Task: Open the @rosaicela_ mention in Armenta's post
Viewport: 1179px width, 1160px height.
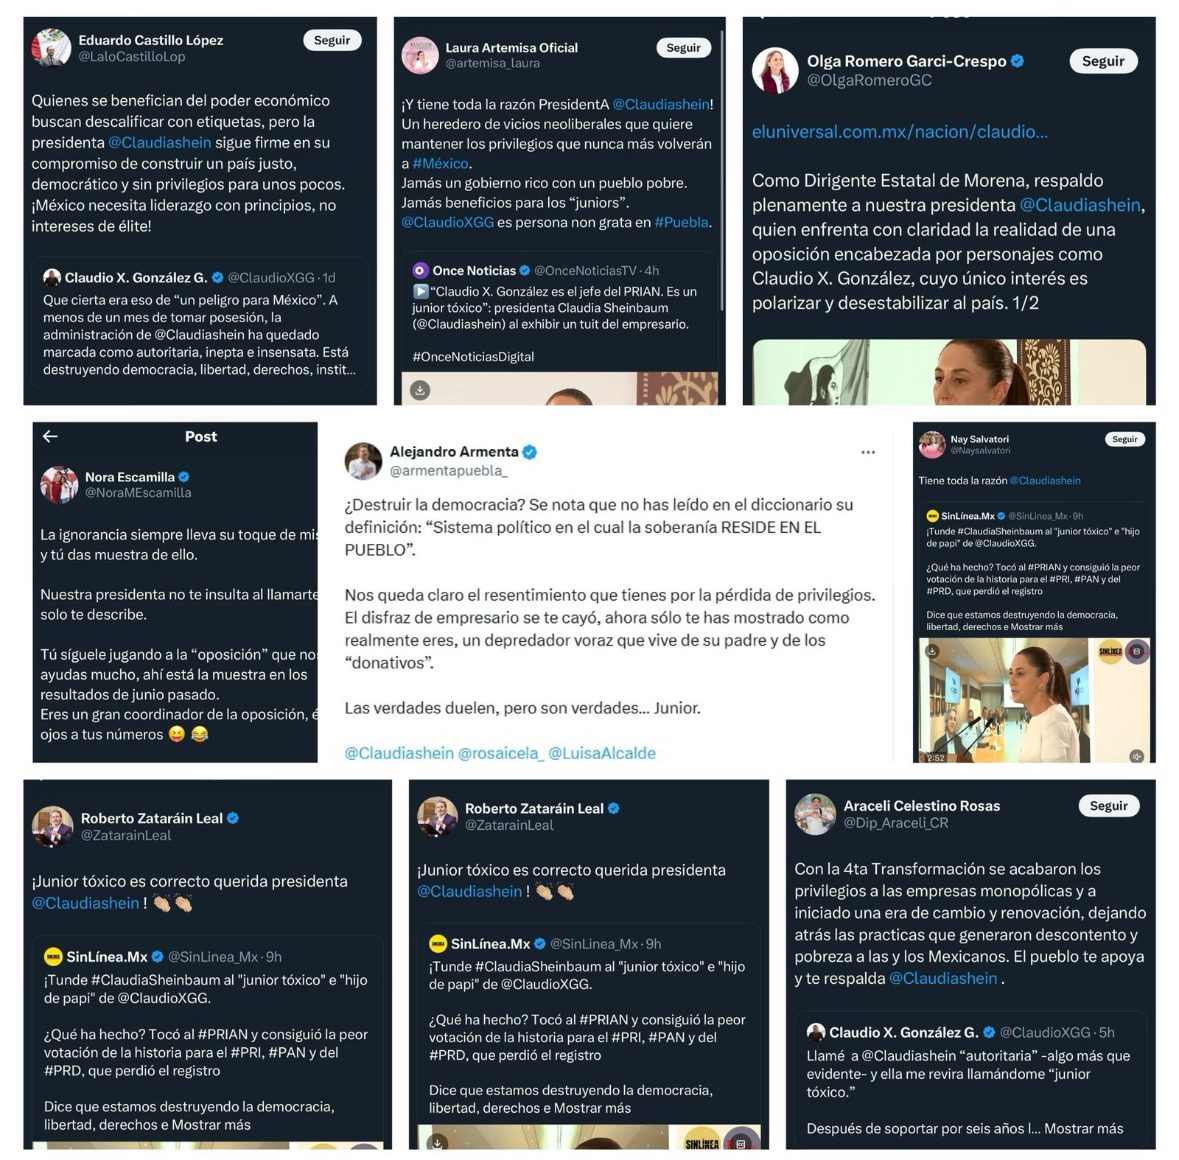Action: [500, 753]
